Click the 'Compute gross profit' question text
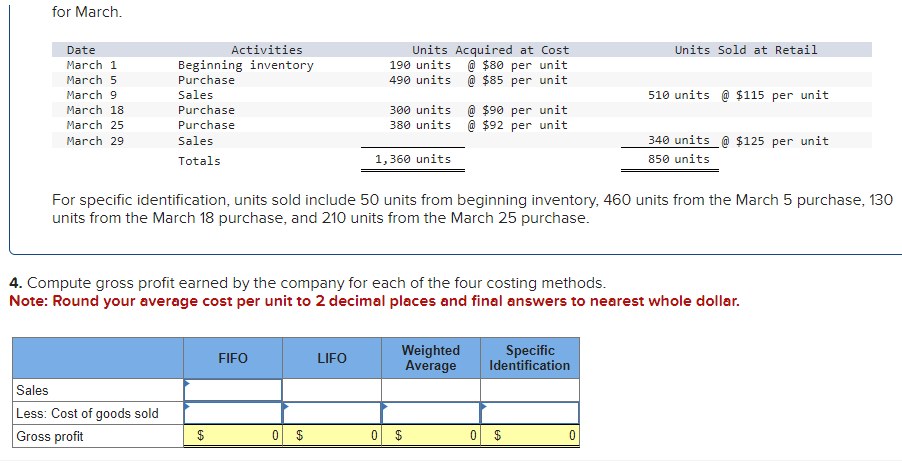The image size is (902, 463). coord(308,283)
